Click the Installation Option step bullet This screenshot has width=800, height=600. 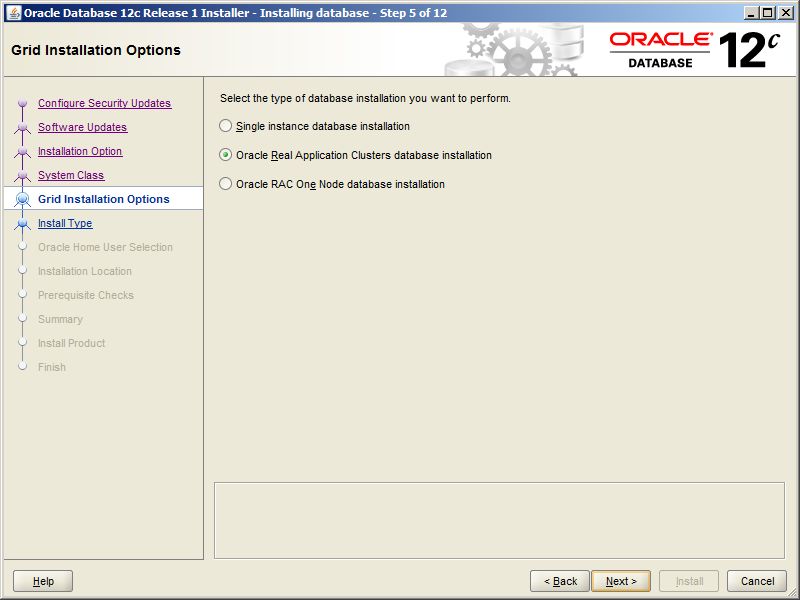coord(22,151)
